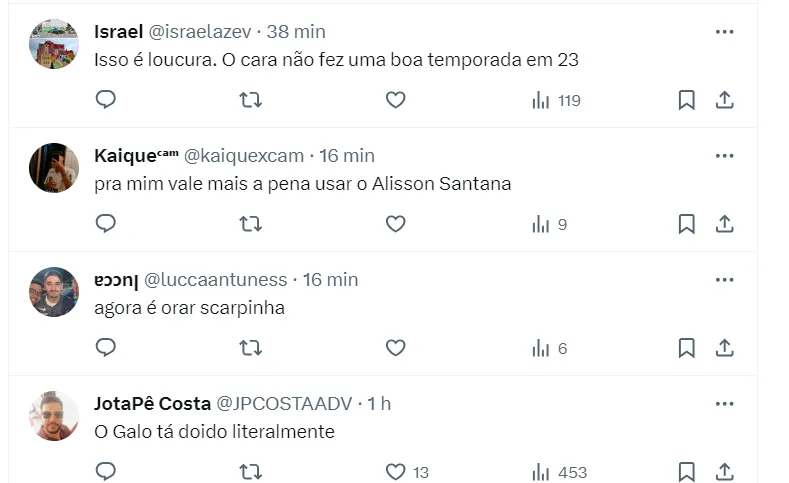Retweet Israel's post about temporada
Screen dimensions: 789x483
[250, 100]
